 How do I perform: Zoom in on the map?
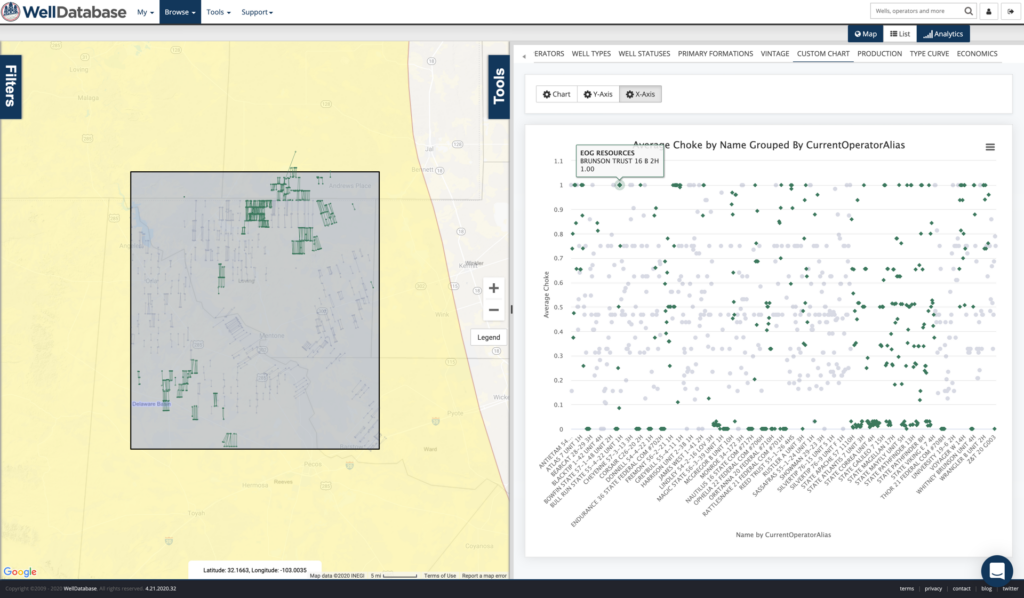tap(494, 288)
